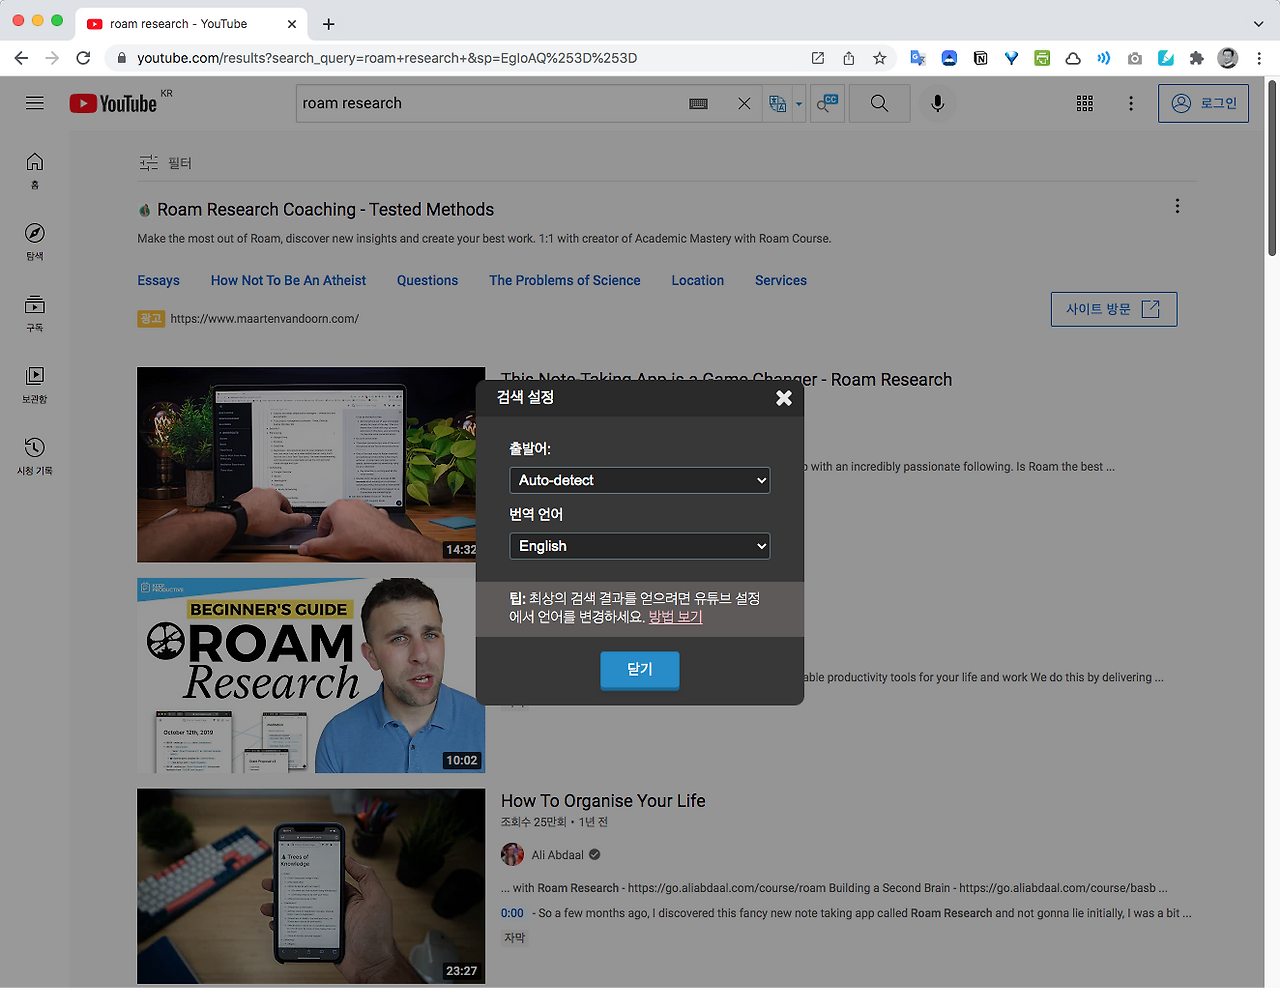Reload the page

(84, 58)
